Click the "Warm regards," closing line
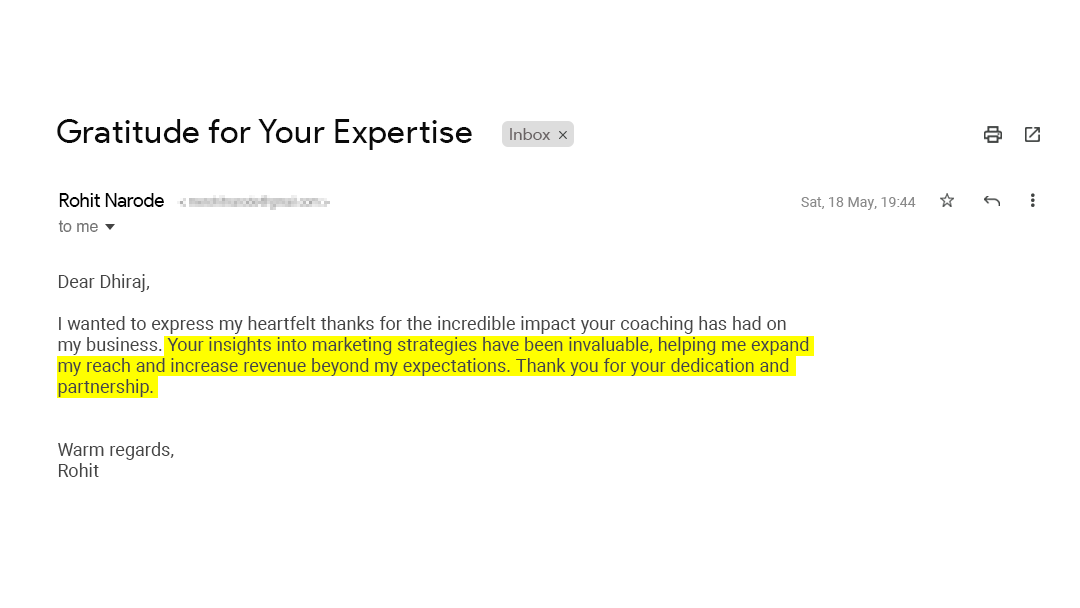 (115, 450)
